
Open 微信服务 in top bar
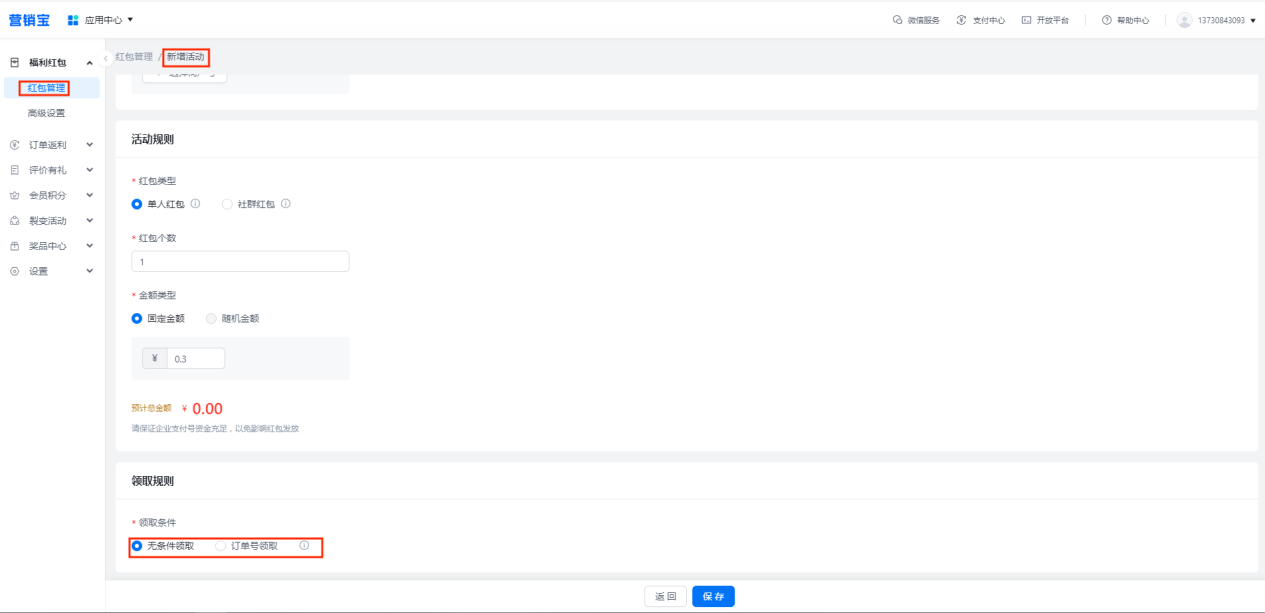pyautogui.click(x=916, y=20)
